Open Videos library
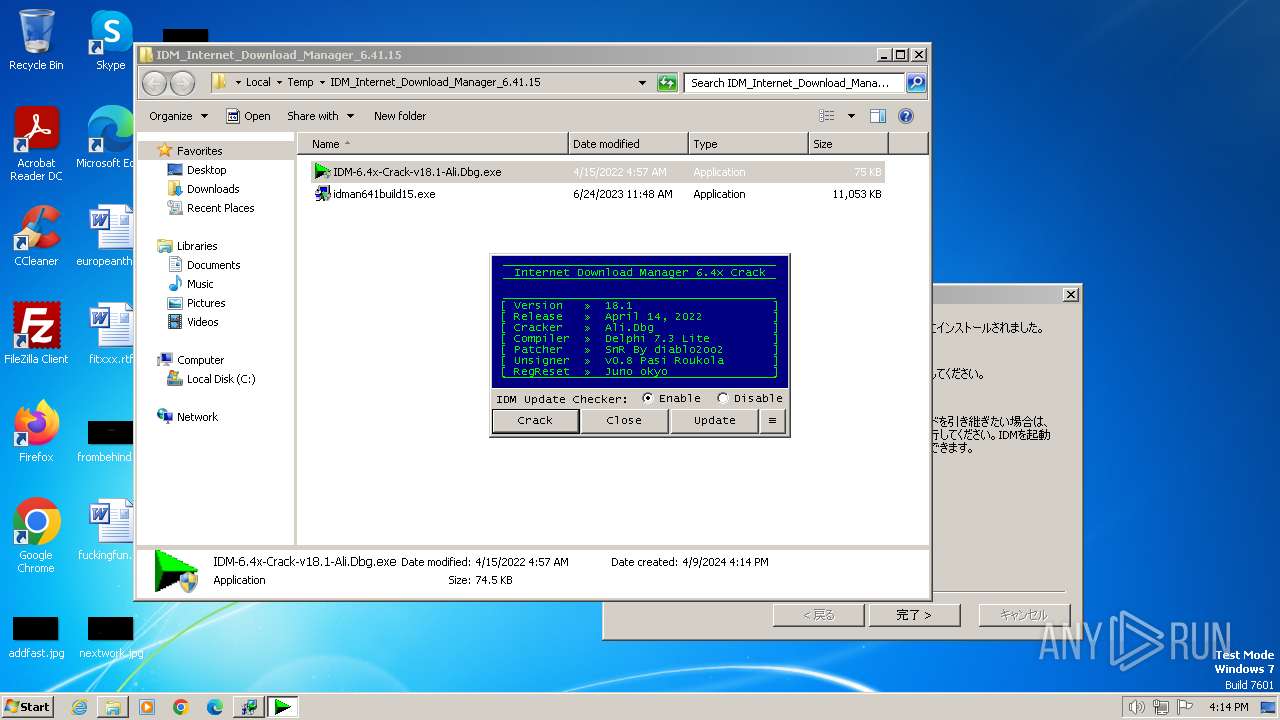This screenshot has height=720, width=1280. 202,322
